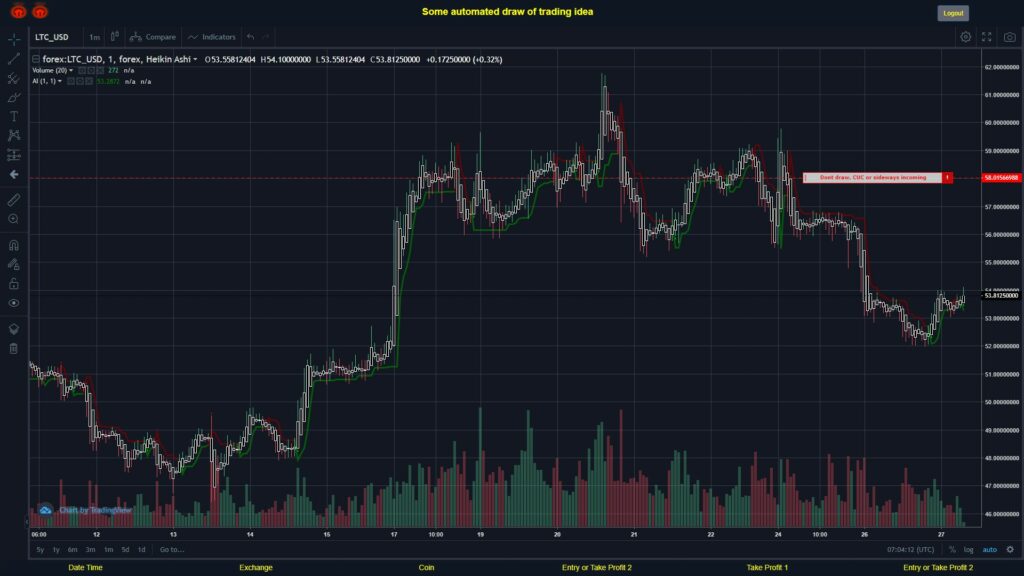Viewport: 1024px width, 576px height.
Task: Select the Text annotation tool
Action: tap(14, 116)
